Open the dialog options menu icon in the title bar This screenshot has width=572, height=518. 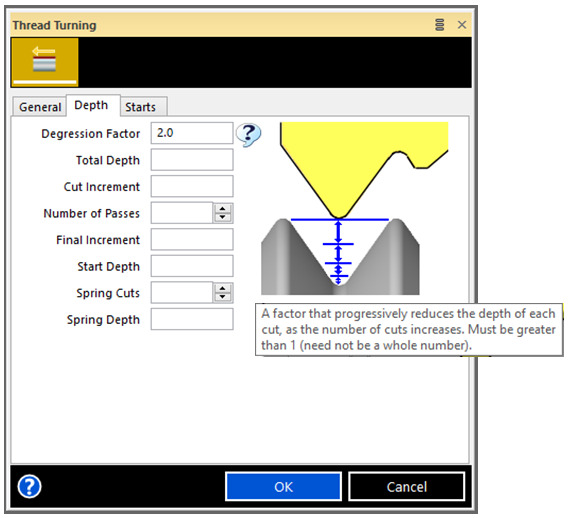point(440,25)
